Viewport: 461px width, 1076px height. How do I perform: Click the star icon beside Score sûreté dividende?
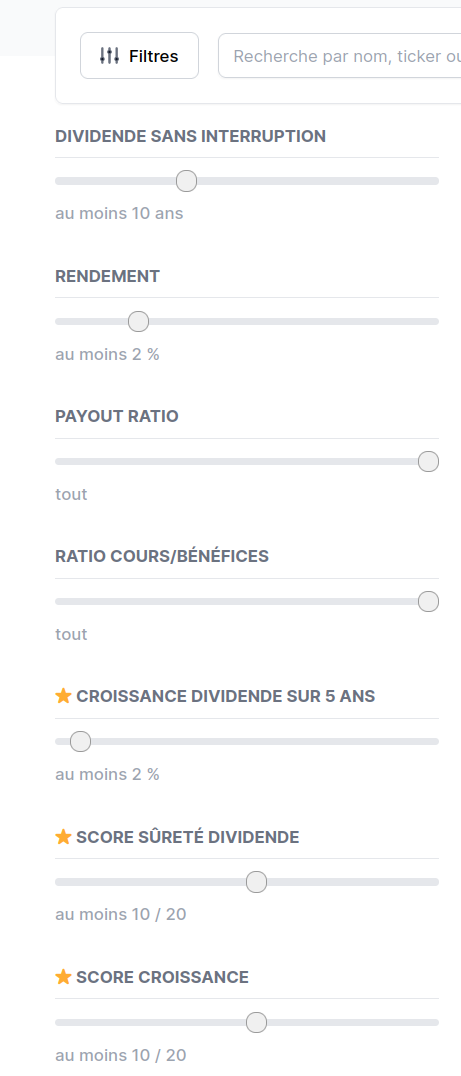coord(63,837)
